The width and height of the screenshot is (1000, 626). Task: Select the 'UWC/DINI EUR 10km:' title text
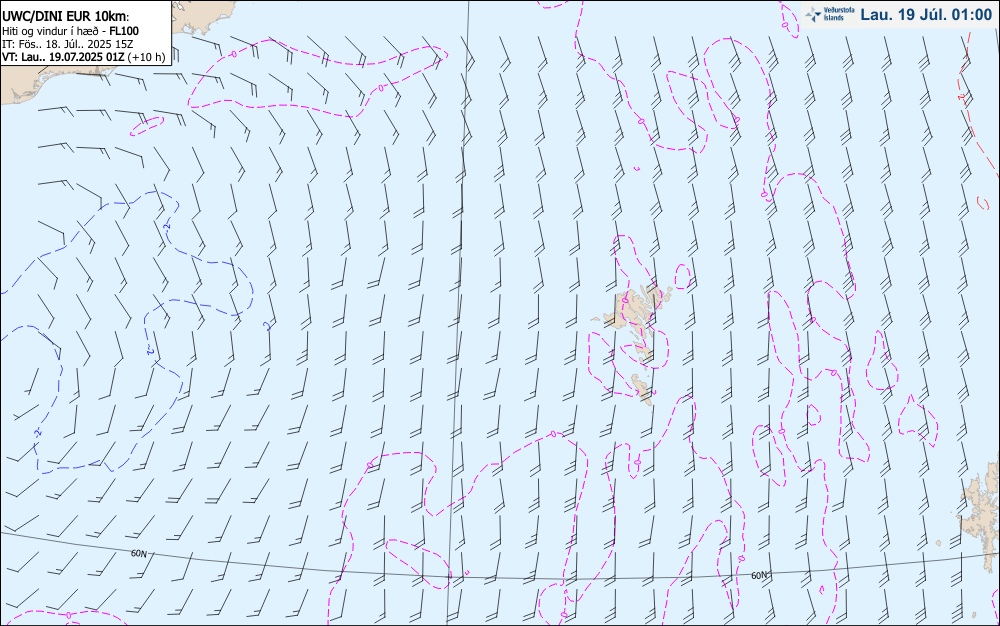pos(65,17)
